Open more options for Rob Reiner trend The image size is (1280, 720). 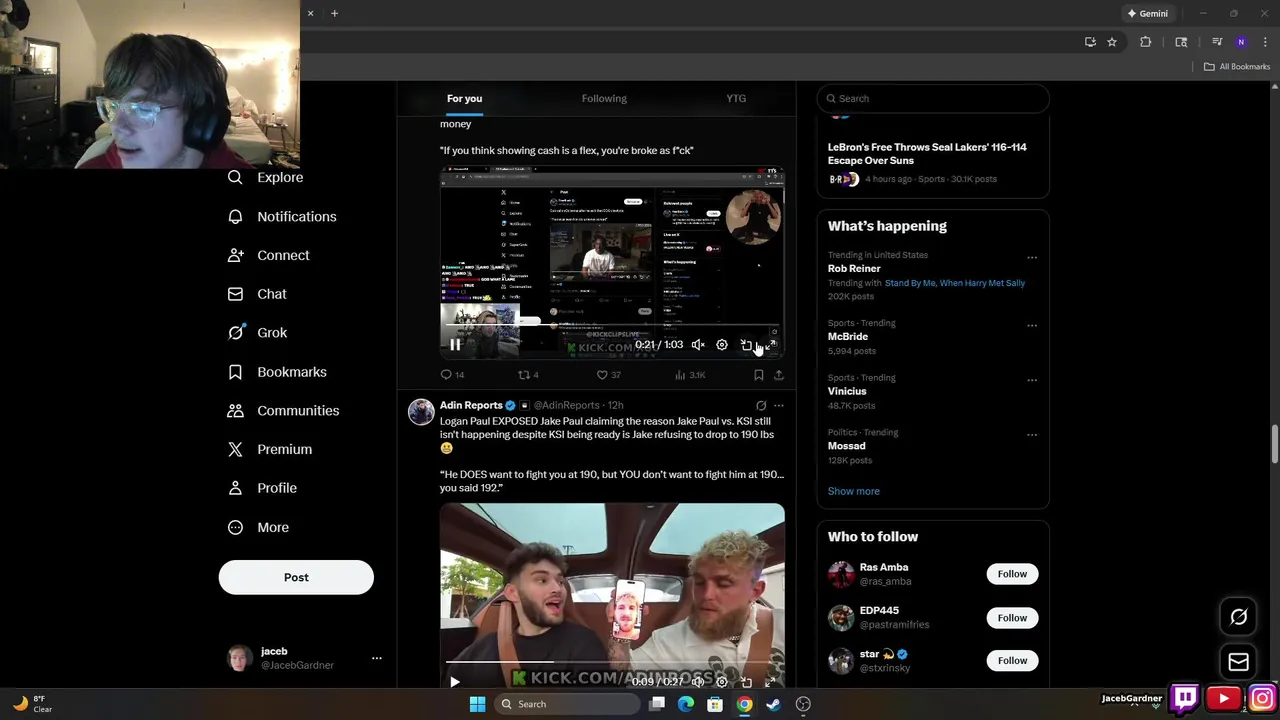coord(1032,258)
